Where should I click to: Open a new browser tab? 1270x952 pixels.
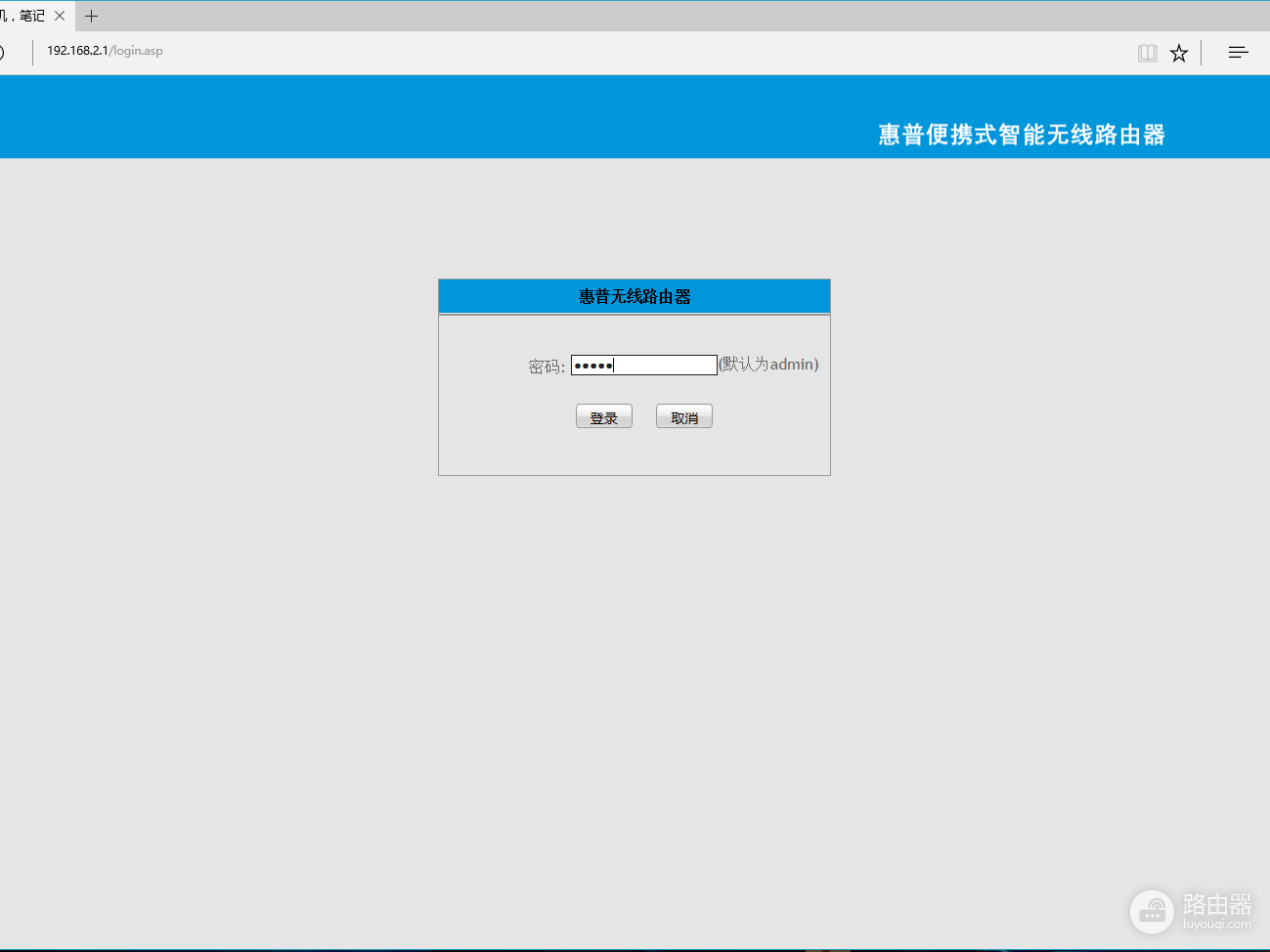tap(92, 16)
